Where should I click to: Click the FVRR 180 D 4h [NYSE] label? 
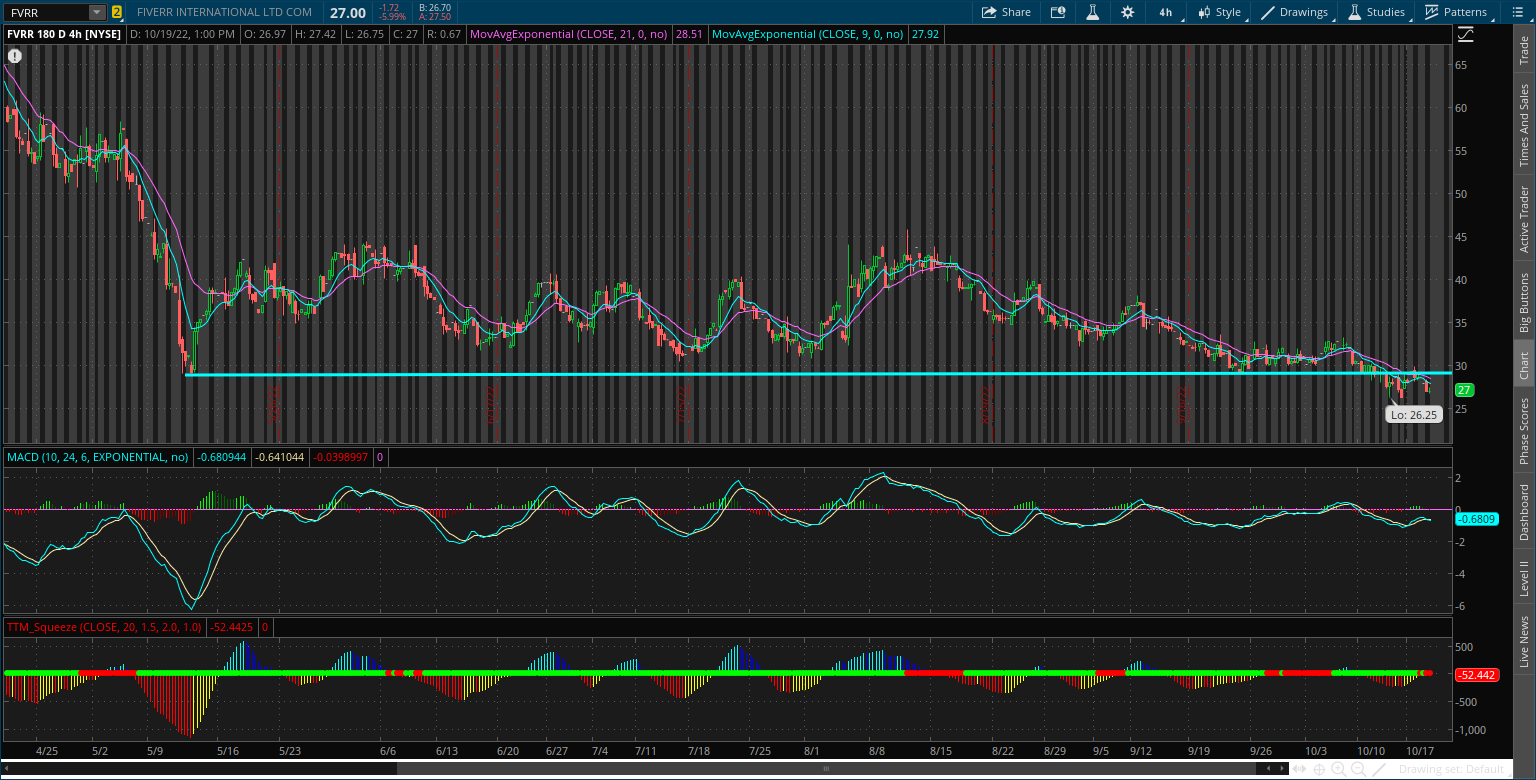pyautogui.click(x=65, y=34)
